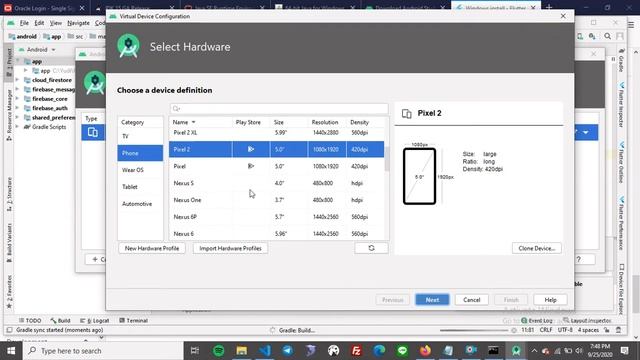Viewport: 640px width, 360px height.
Task: Open FileZilla from taskbar
Action: click(356, 351)
